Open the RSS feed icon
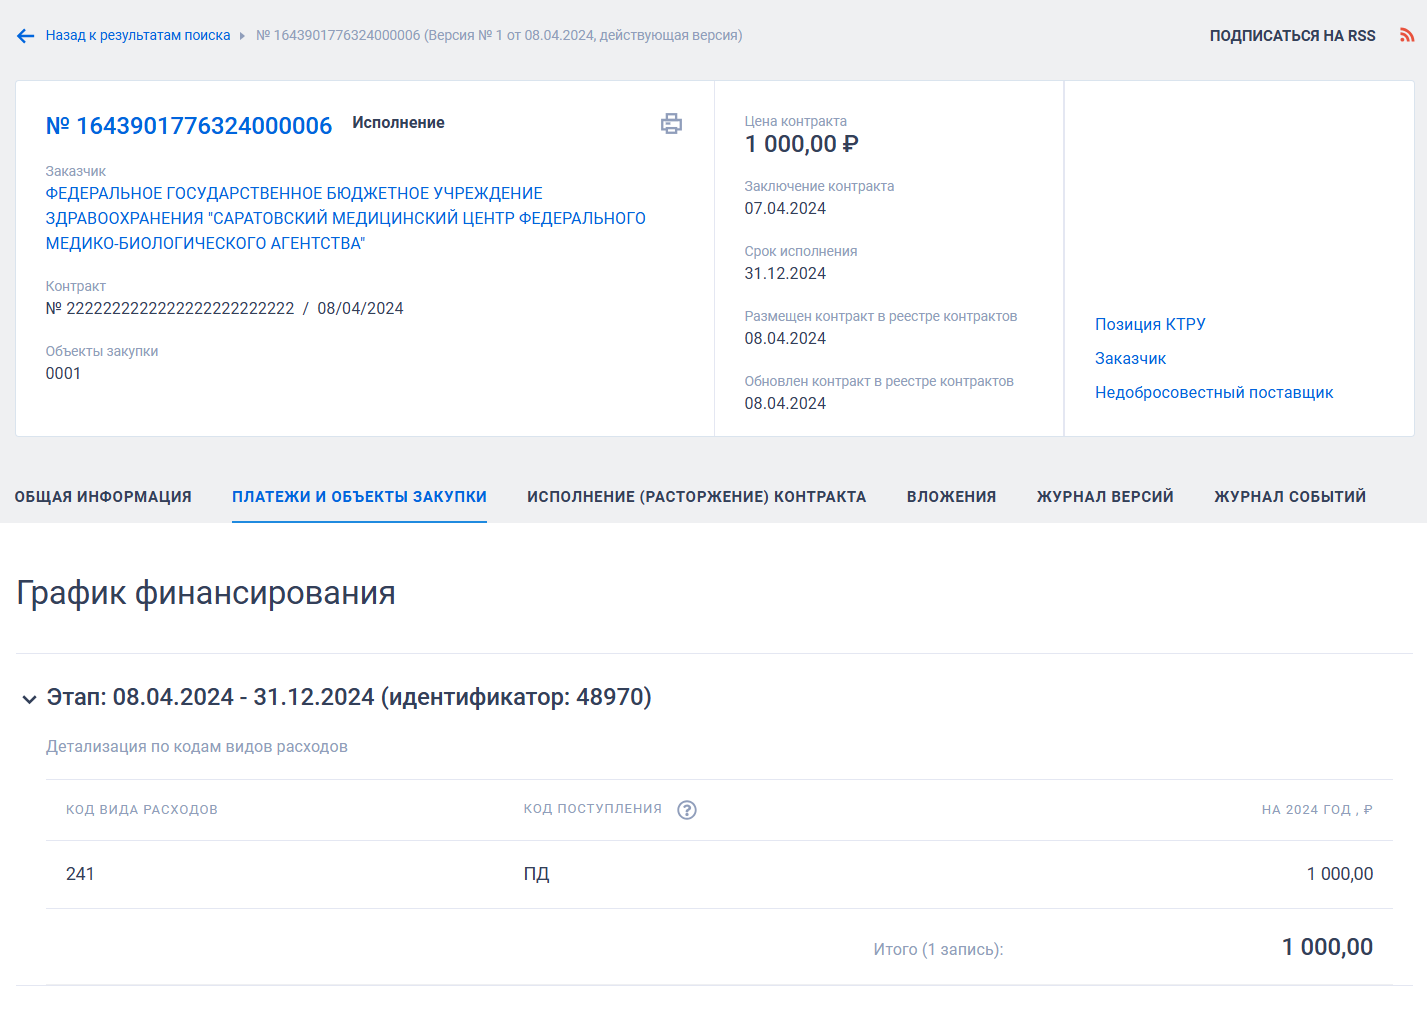Screen dimensions: 1427x1017 [x=1407, y=35]
